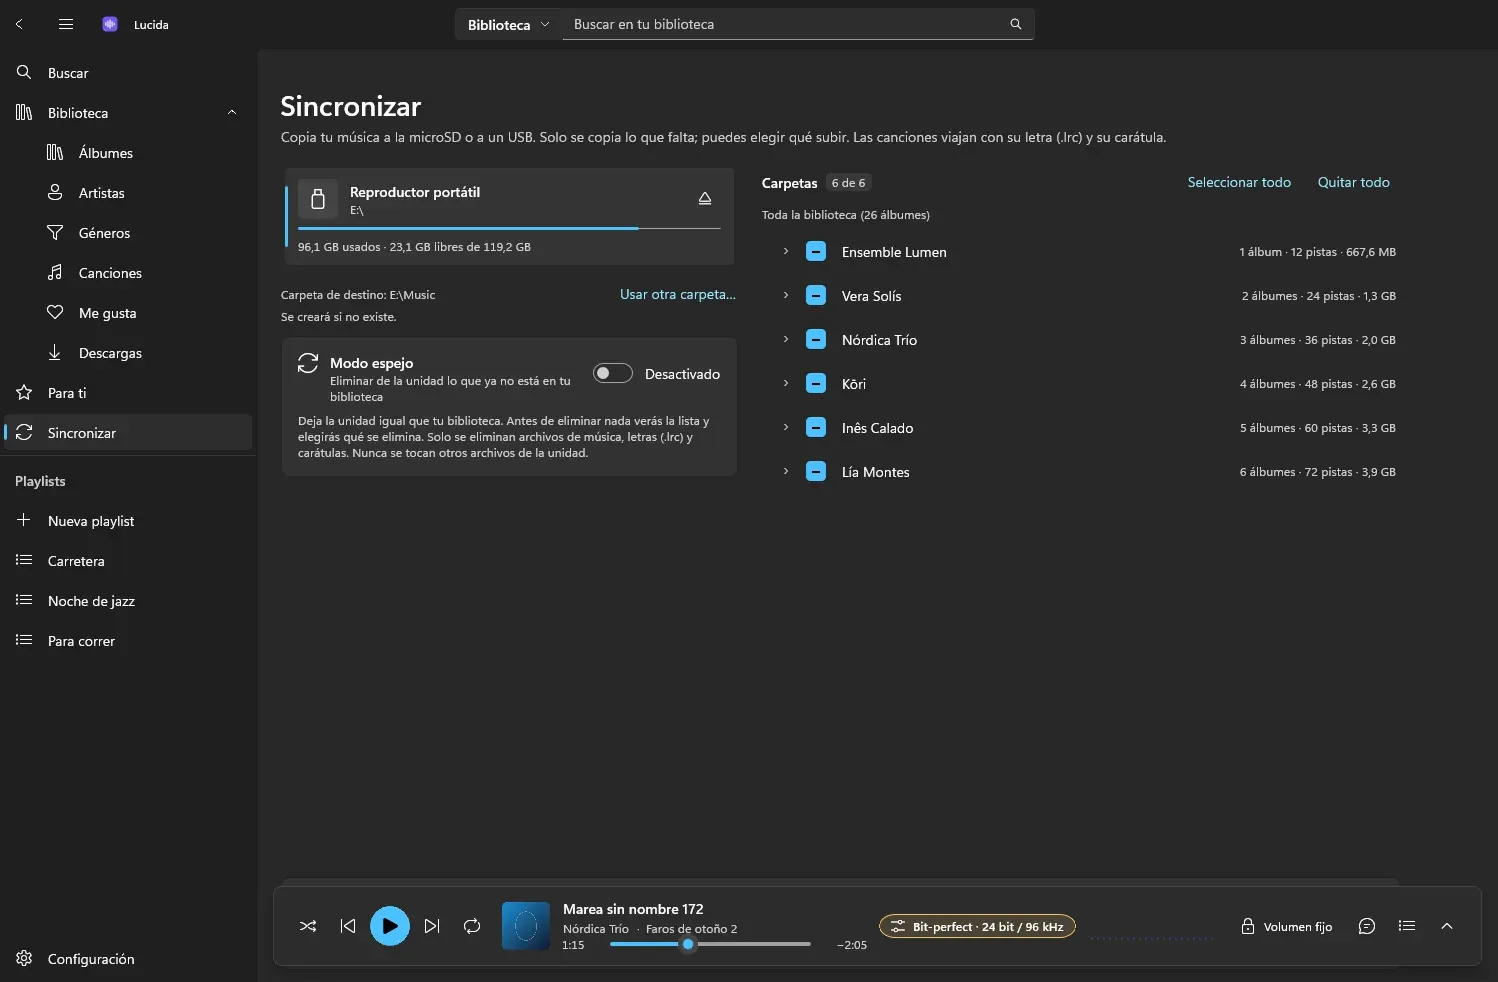Click Quitar todo link
This screenshot has width=1498, height=982.
coord(1353,182)
